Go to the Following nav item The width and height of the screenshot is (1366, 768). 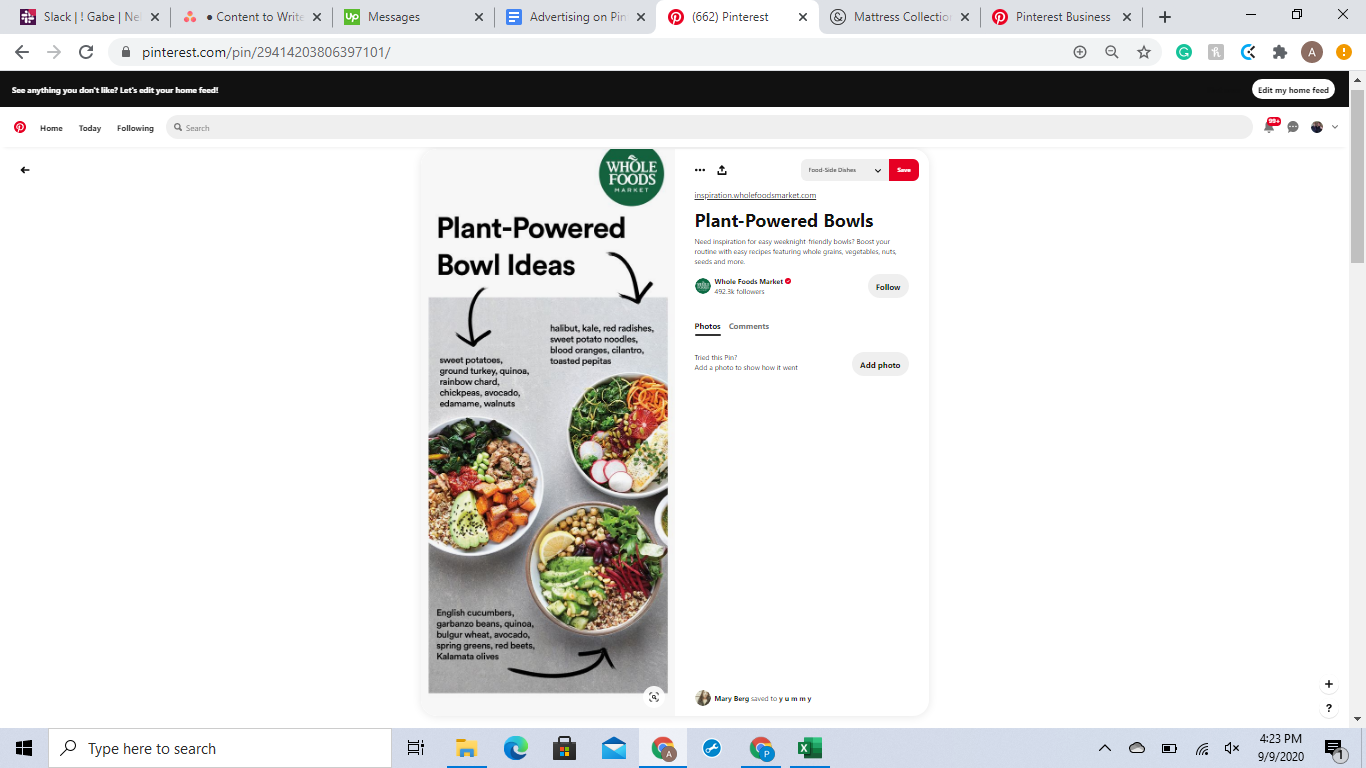[x=135, y=128]
